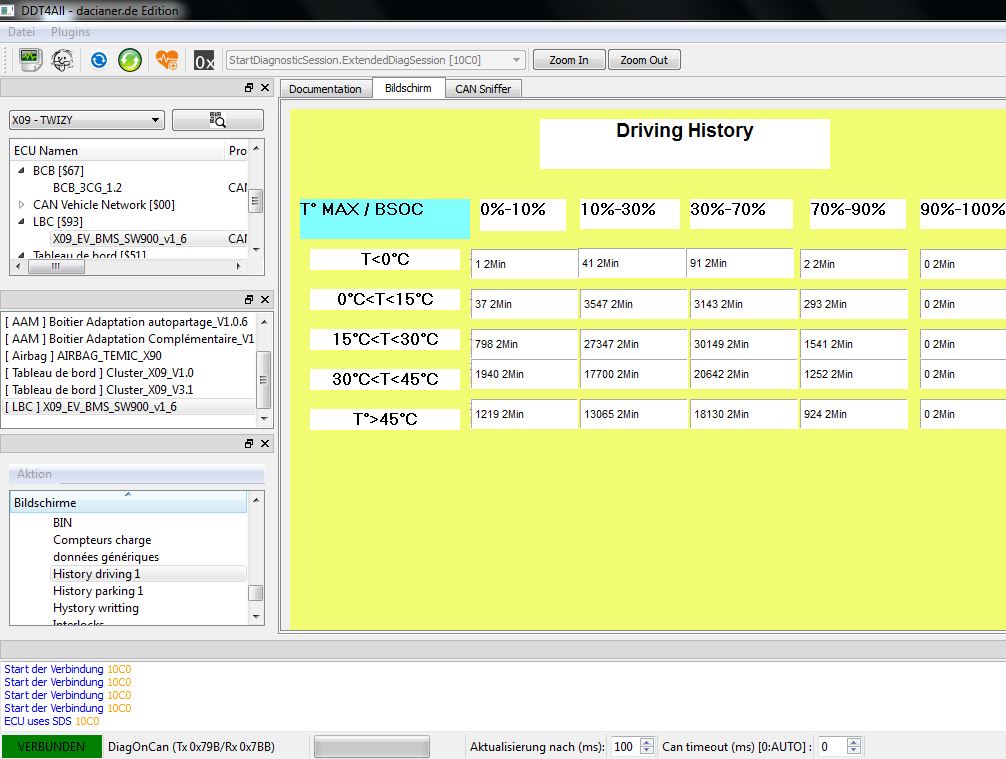1006x759 pixels.
Task: Open the StartDiagnosticSession combo box
Action: pos(375,60)
